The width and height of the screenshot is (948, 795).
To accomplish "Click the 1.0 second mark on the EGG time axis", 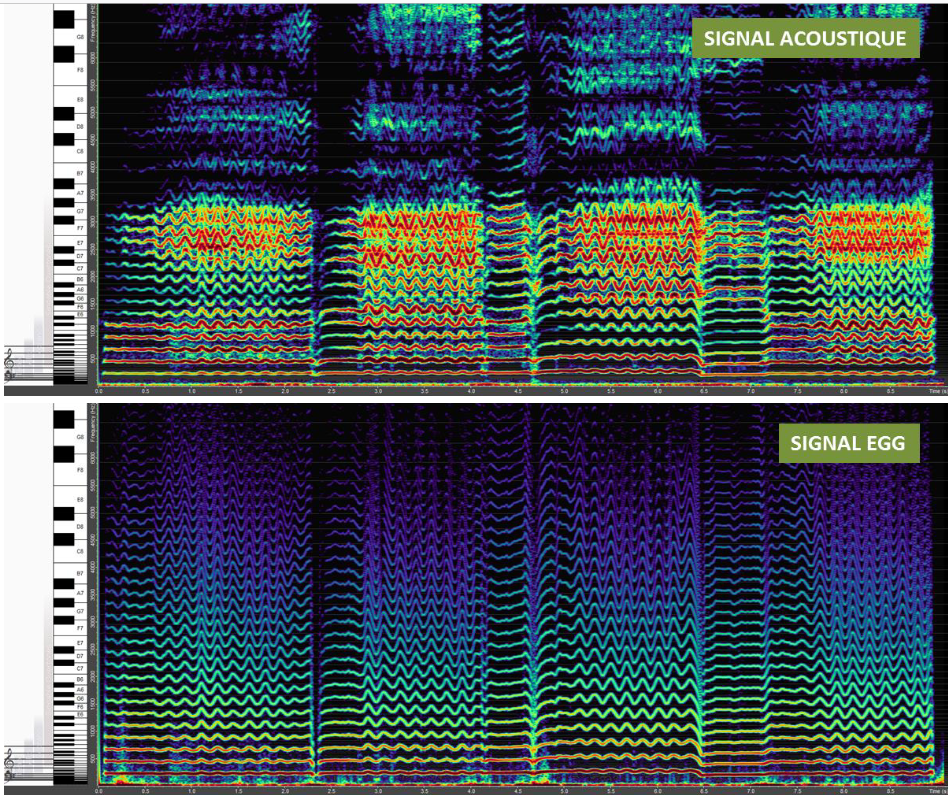I will 191,790.
